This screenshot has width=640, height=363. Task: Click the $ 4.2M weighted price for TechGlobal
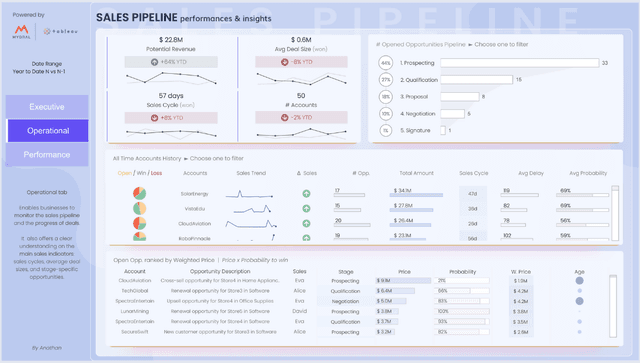click(520, 291)
